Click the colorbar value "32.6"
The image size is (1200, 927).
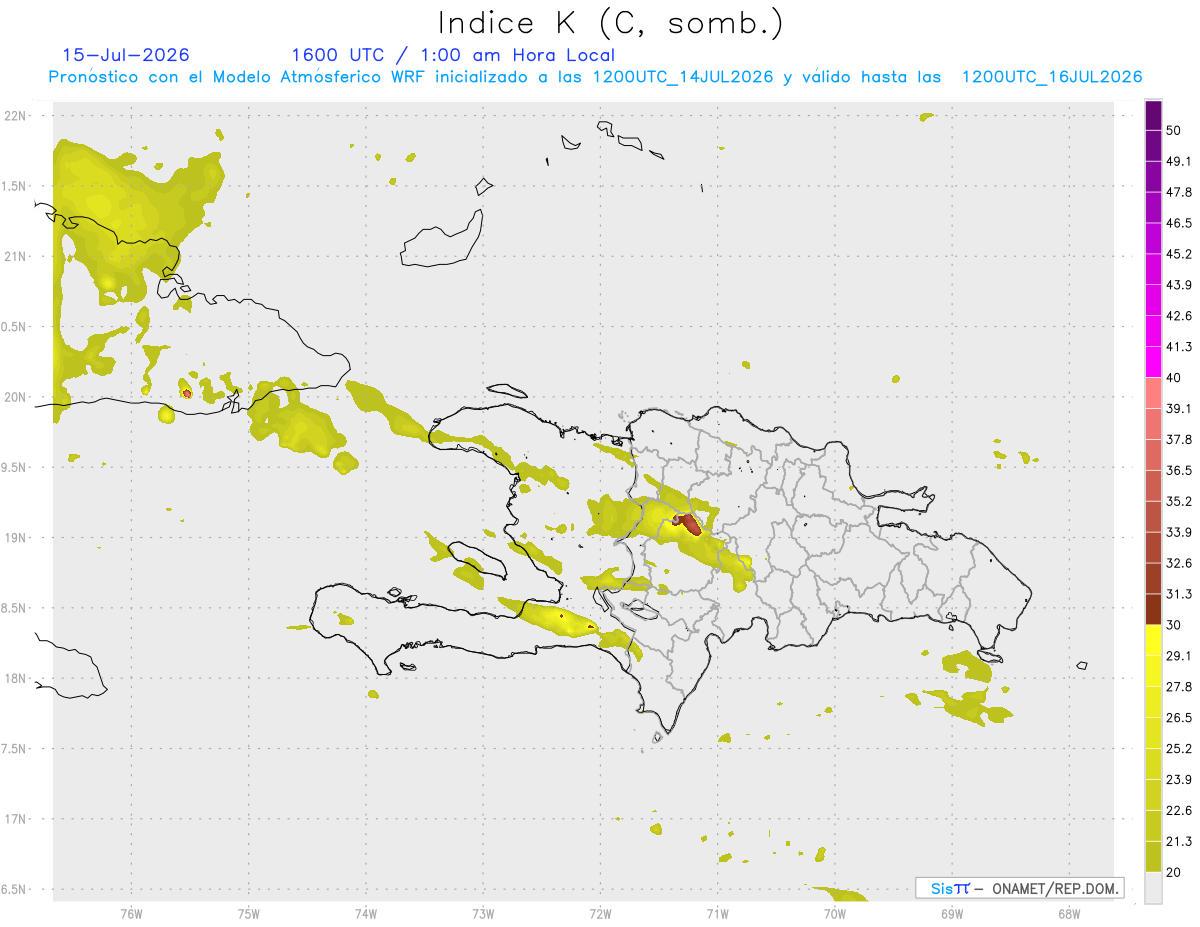[1179, 563]
